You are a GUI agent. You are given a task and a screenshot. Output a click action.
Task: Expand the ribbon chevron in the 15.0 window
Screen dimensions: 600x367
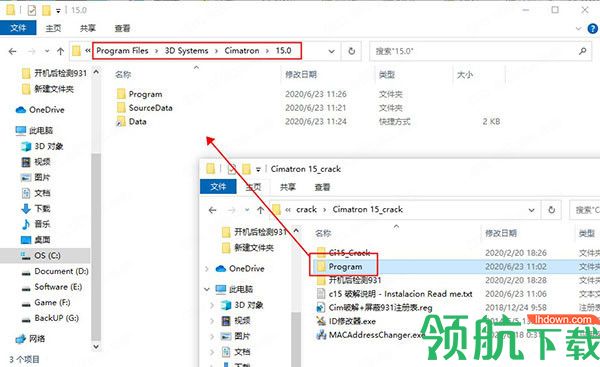[579, 28]
